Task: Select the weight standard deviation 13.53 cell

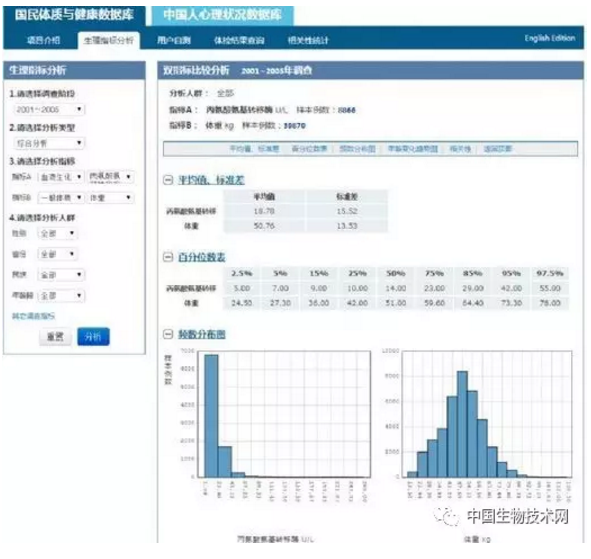Action: tap(347, 226)
